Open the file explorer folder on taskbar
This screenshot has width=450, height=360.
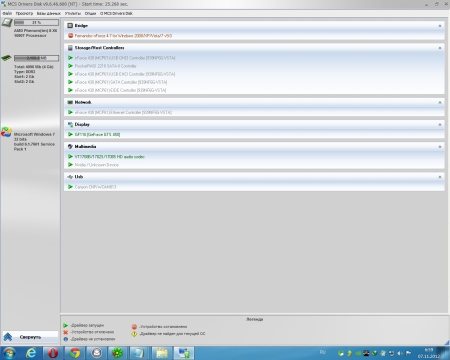pyautogui.click(x=162, y=353)
